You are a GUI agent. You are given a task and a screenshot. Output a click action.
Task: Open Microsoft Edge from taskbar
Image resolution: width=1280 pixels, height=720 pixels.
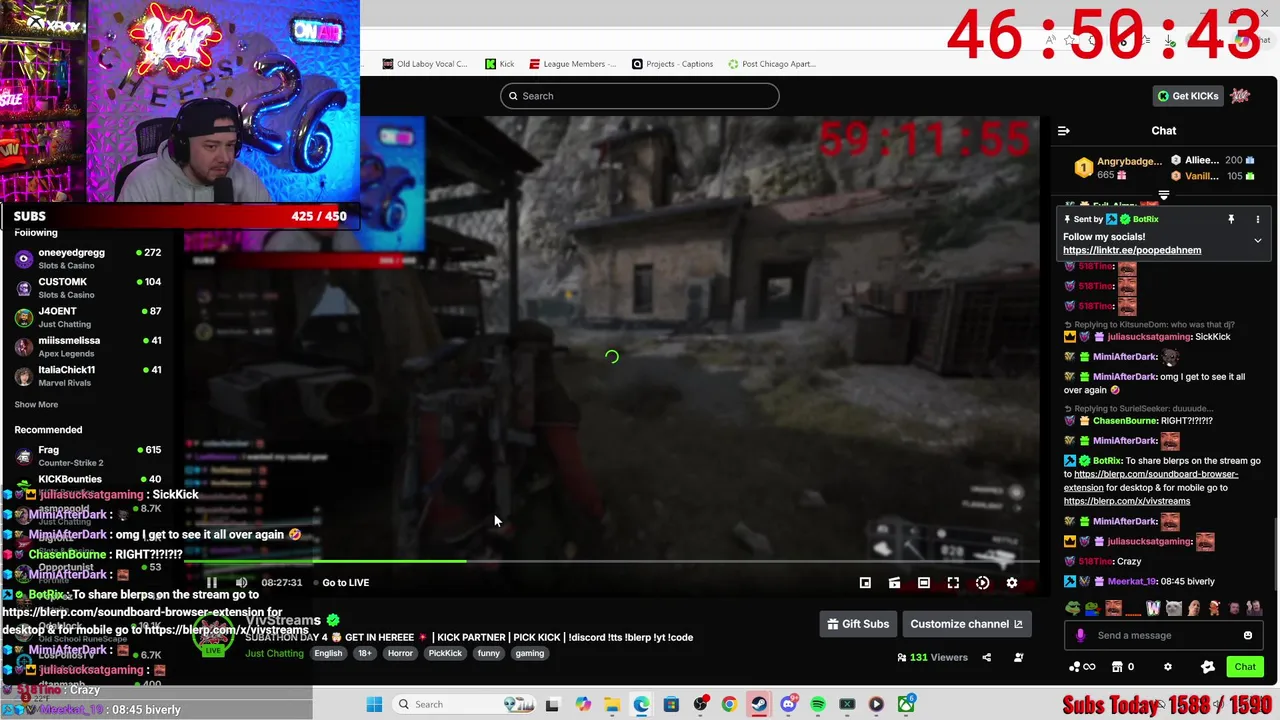point(641,705)
